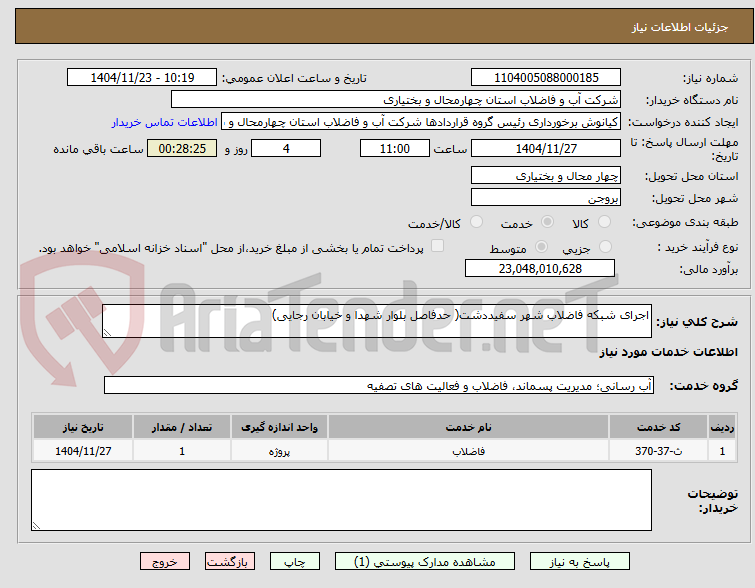Viewport: 755px width, 588px height.
Task: Click the resize grip of the description textarea
Action: (x=107, y=333)
